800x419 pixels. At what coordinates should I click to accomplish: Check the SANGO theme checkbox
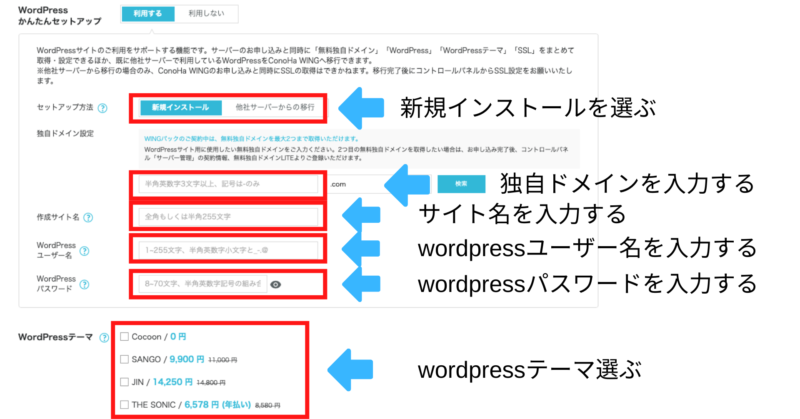tap(124, 359)
